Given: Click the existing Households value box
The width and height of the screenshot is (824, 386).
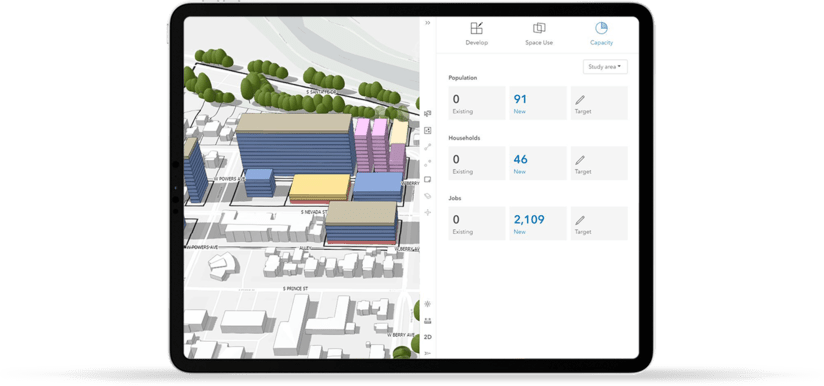Looking at the screenshot, I should click(x=477, y=163).
